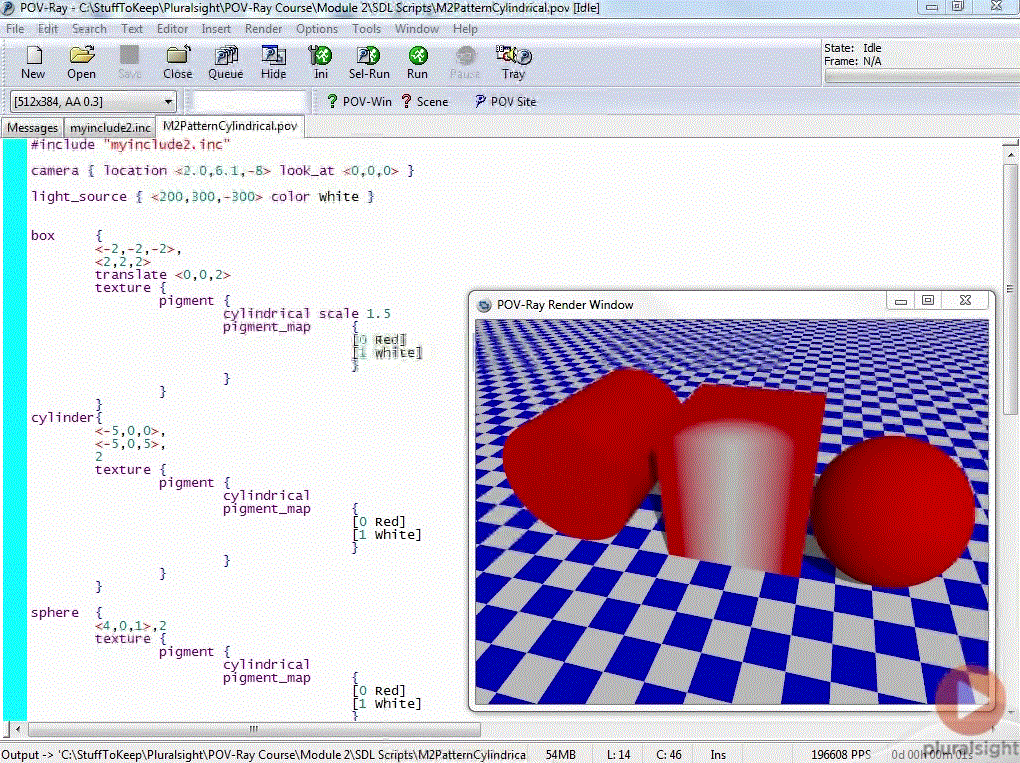Screen dimensions: 1020x763
Task: Click the editor horizontal scrollbar
Action: (254, 729)
